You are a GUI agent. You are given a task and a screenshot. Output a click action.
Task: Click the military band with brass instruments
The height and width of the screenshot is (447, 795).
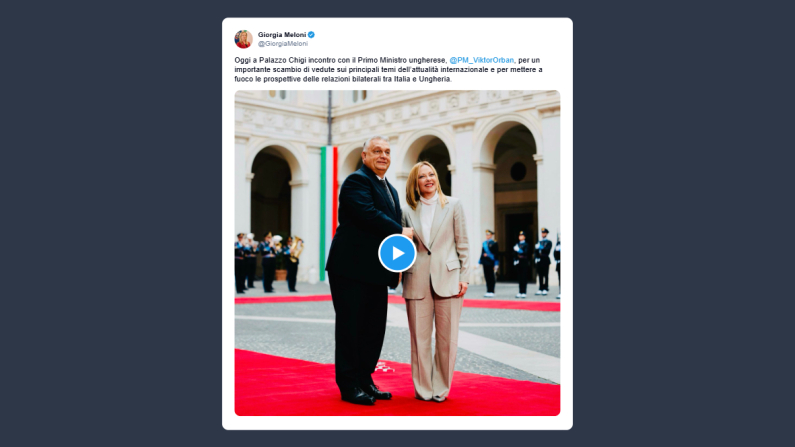268,262
